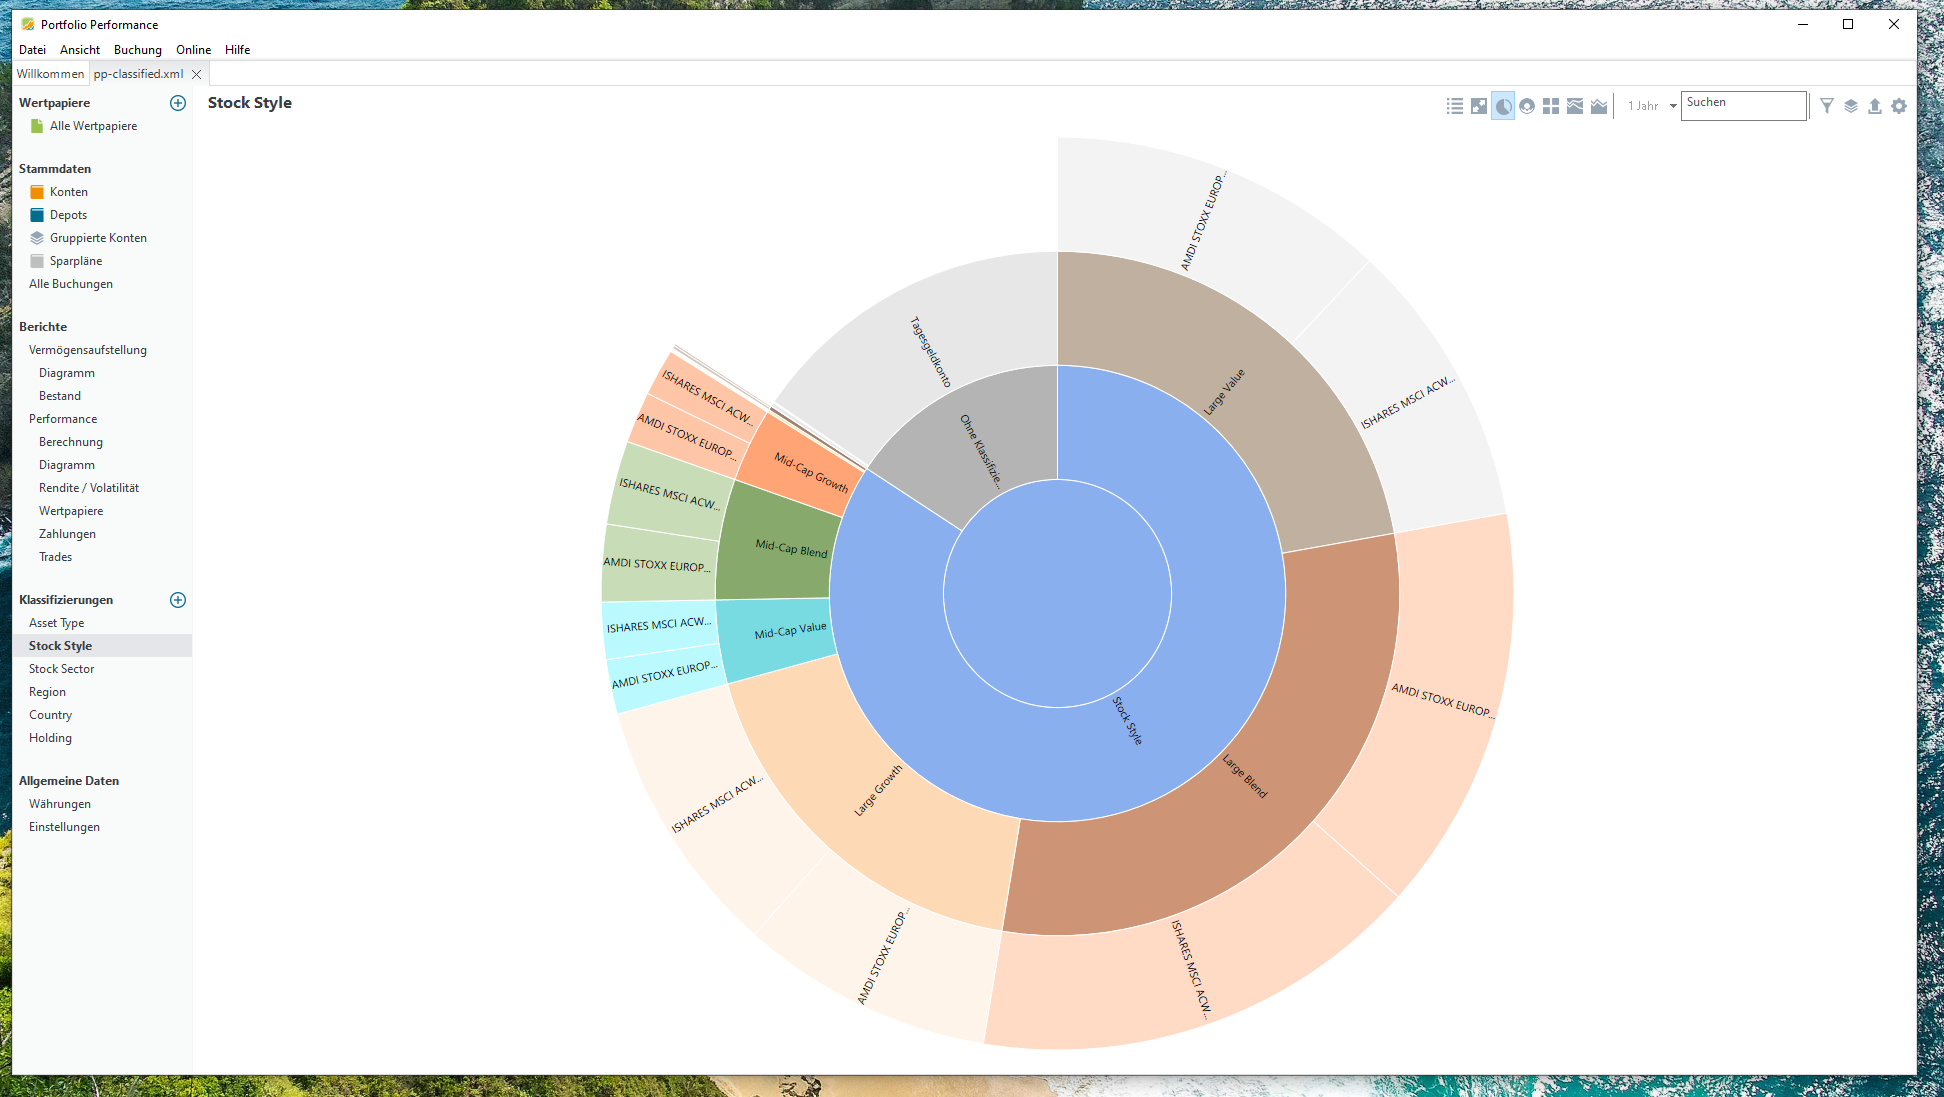Open Währungen under Allgemeine Daten
The image size is (1944, 1097).
(x=60, y=804)
